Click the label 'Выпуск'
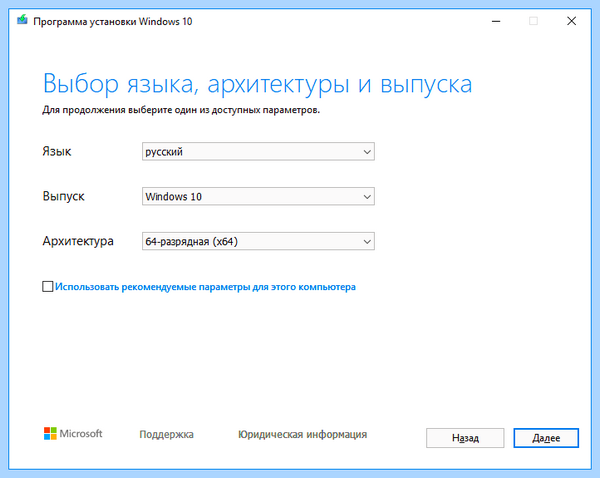 coord(64,196)
